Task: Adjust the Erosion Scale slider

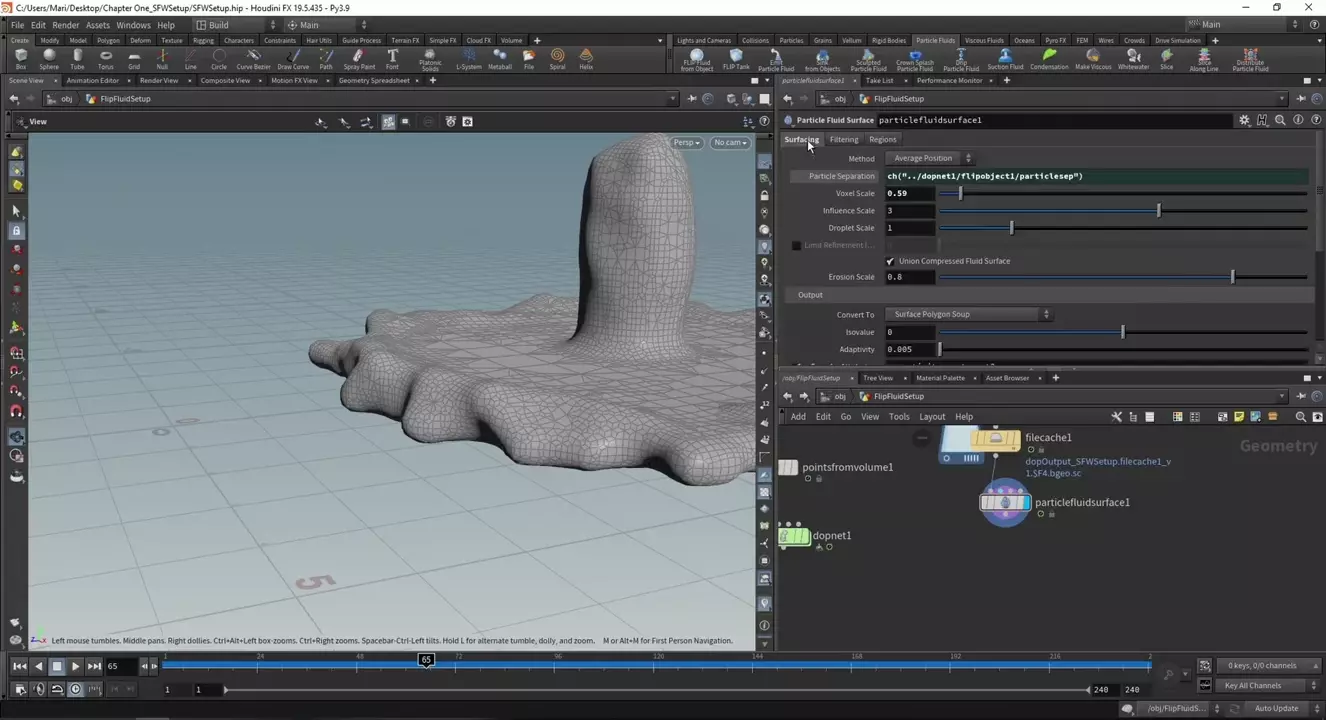Action: click(1232, 277)
